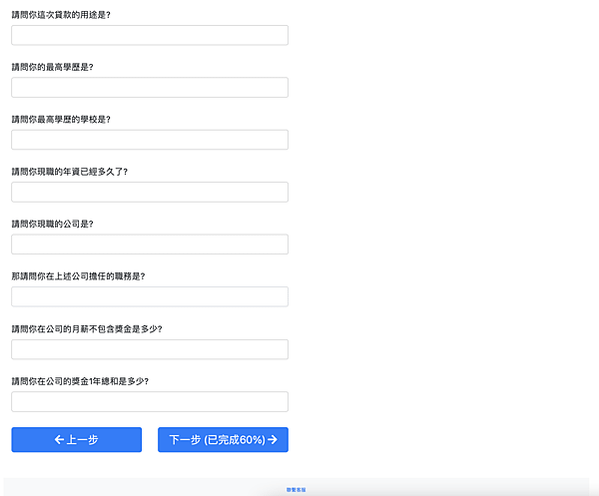
Task: Go back with the 上一步 button
Action: tap(76, 439)
